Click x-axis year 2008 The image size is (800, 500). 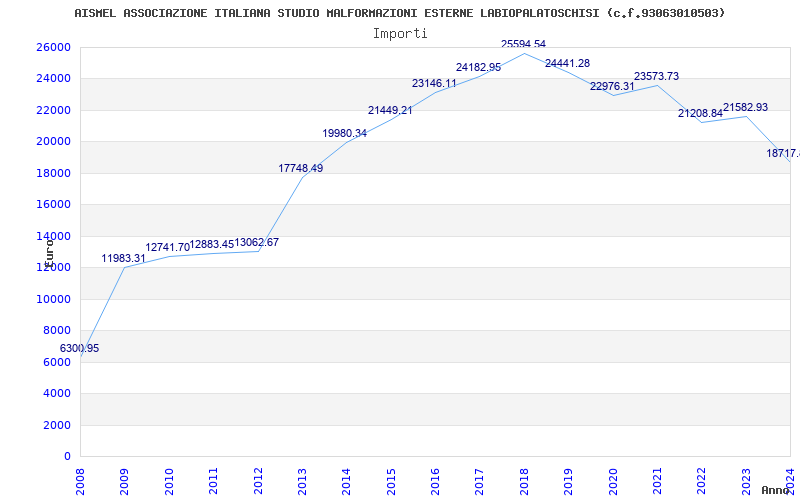pos(80,481)
